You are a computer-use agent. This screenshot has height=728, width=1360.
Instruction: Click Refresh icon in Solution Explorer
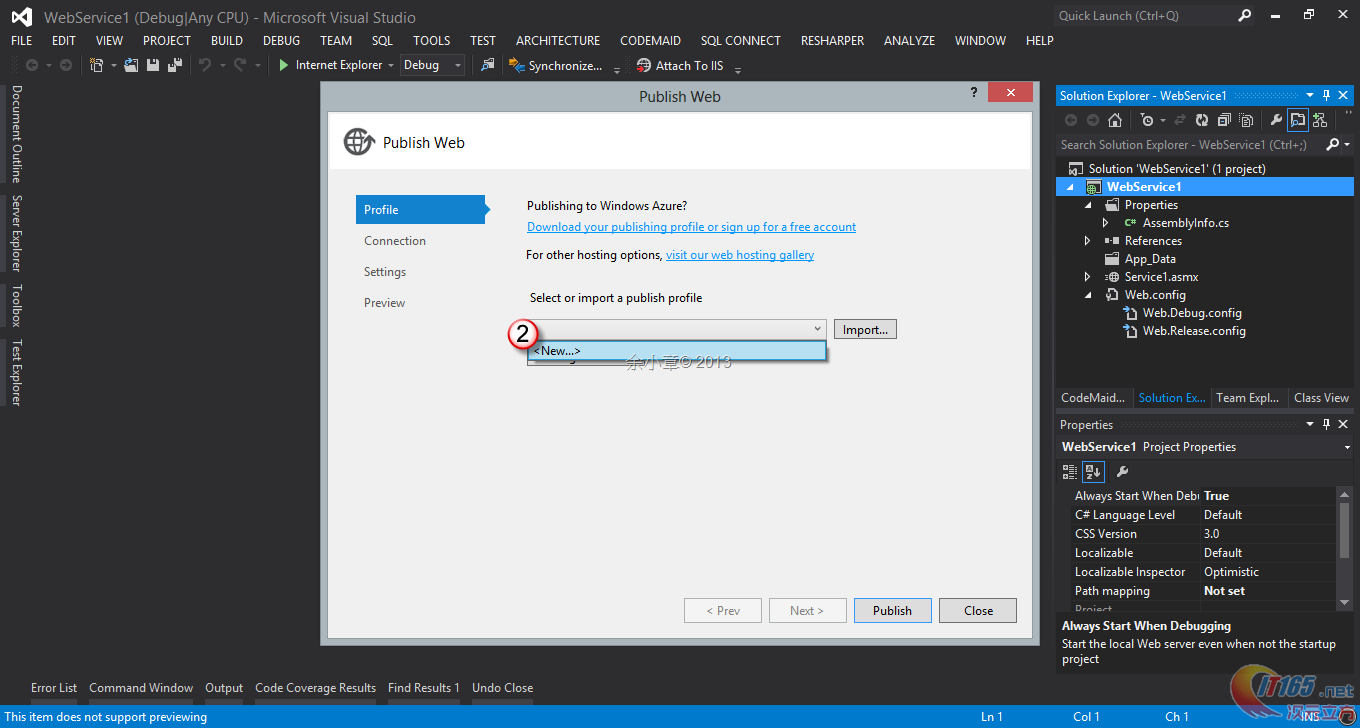tap(1202, 120)
